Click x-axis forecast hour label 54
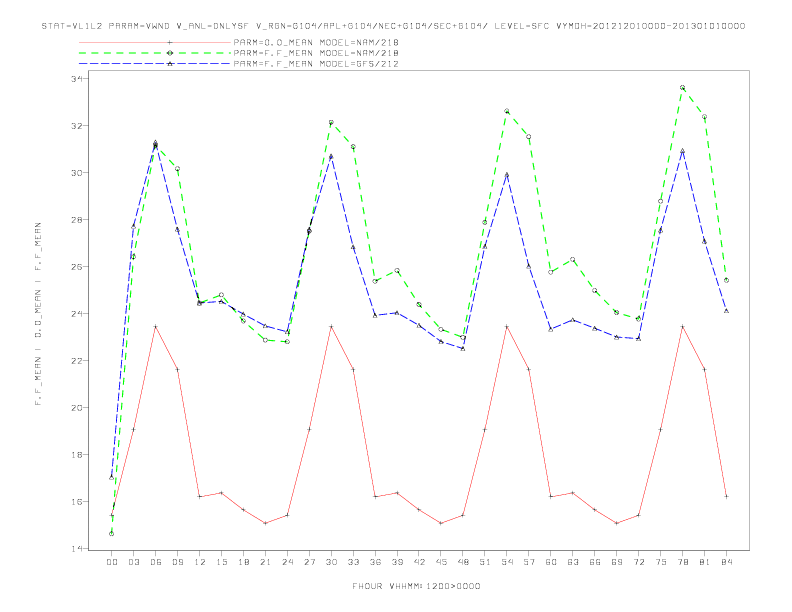 [x=507, y=562]
